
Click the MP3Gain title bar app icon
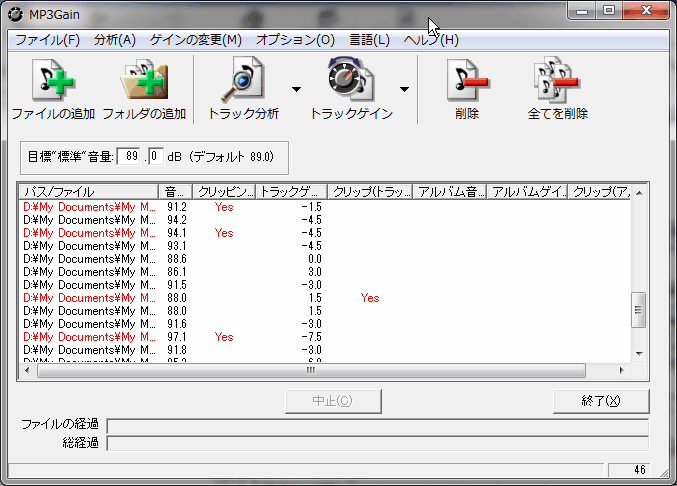pos(15,12)
